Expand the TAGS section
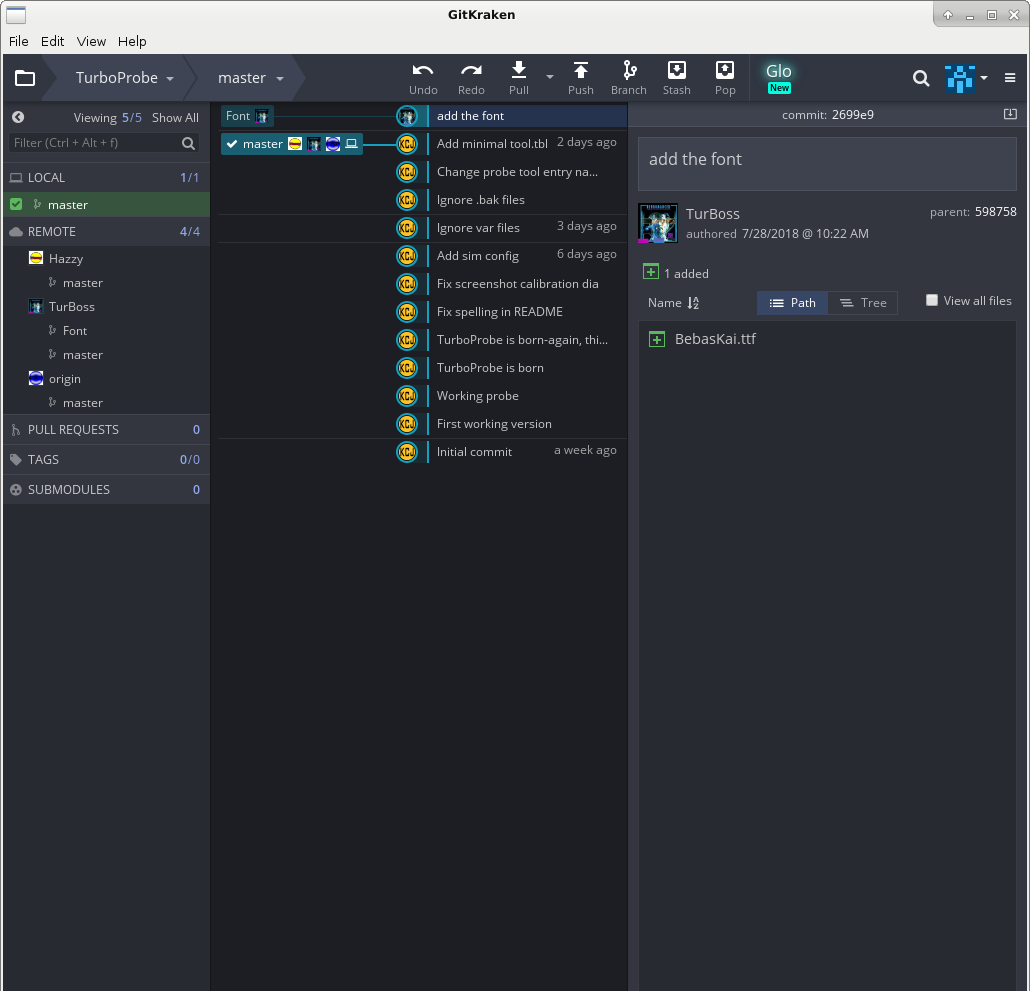Image resolution: width=1030 pixels, height=991 pixels. 106,460
